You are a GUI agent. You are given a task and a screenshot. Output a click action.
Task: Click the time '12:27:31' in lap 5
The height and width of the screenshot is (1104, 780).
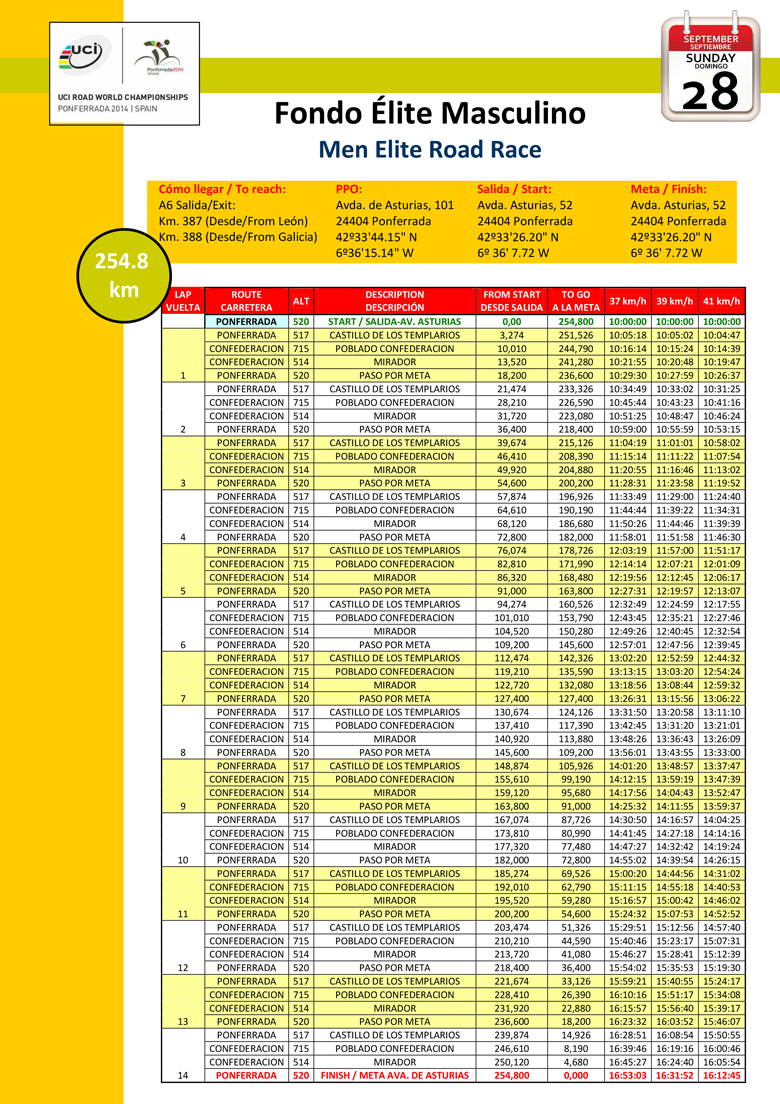click(x=628, y=591)
